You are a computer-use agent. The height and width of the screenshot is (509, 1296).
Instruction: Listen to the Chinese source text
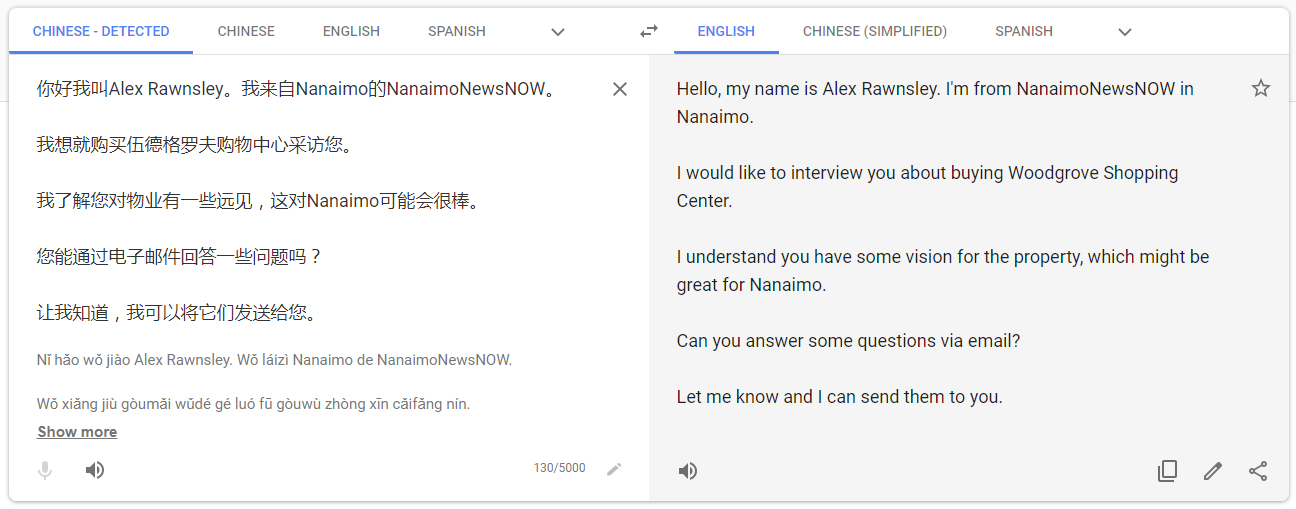[95, 470]
